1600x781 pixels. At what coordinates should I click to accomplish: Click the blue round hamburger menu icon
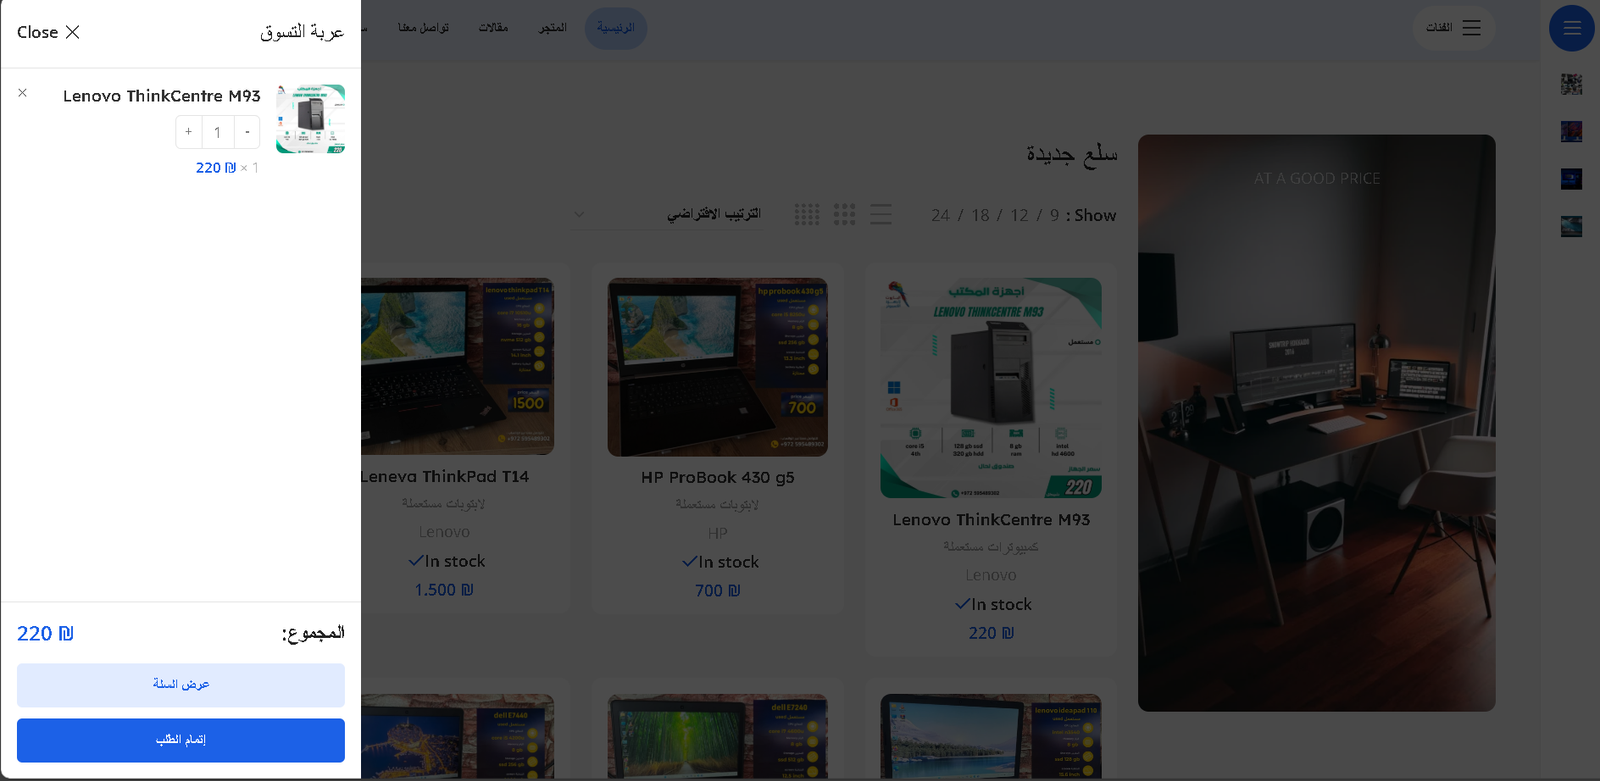(x=1572, y=28)
